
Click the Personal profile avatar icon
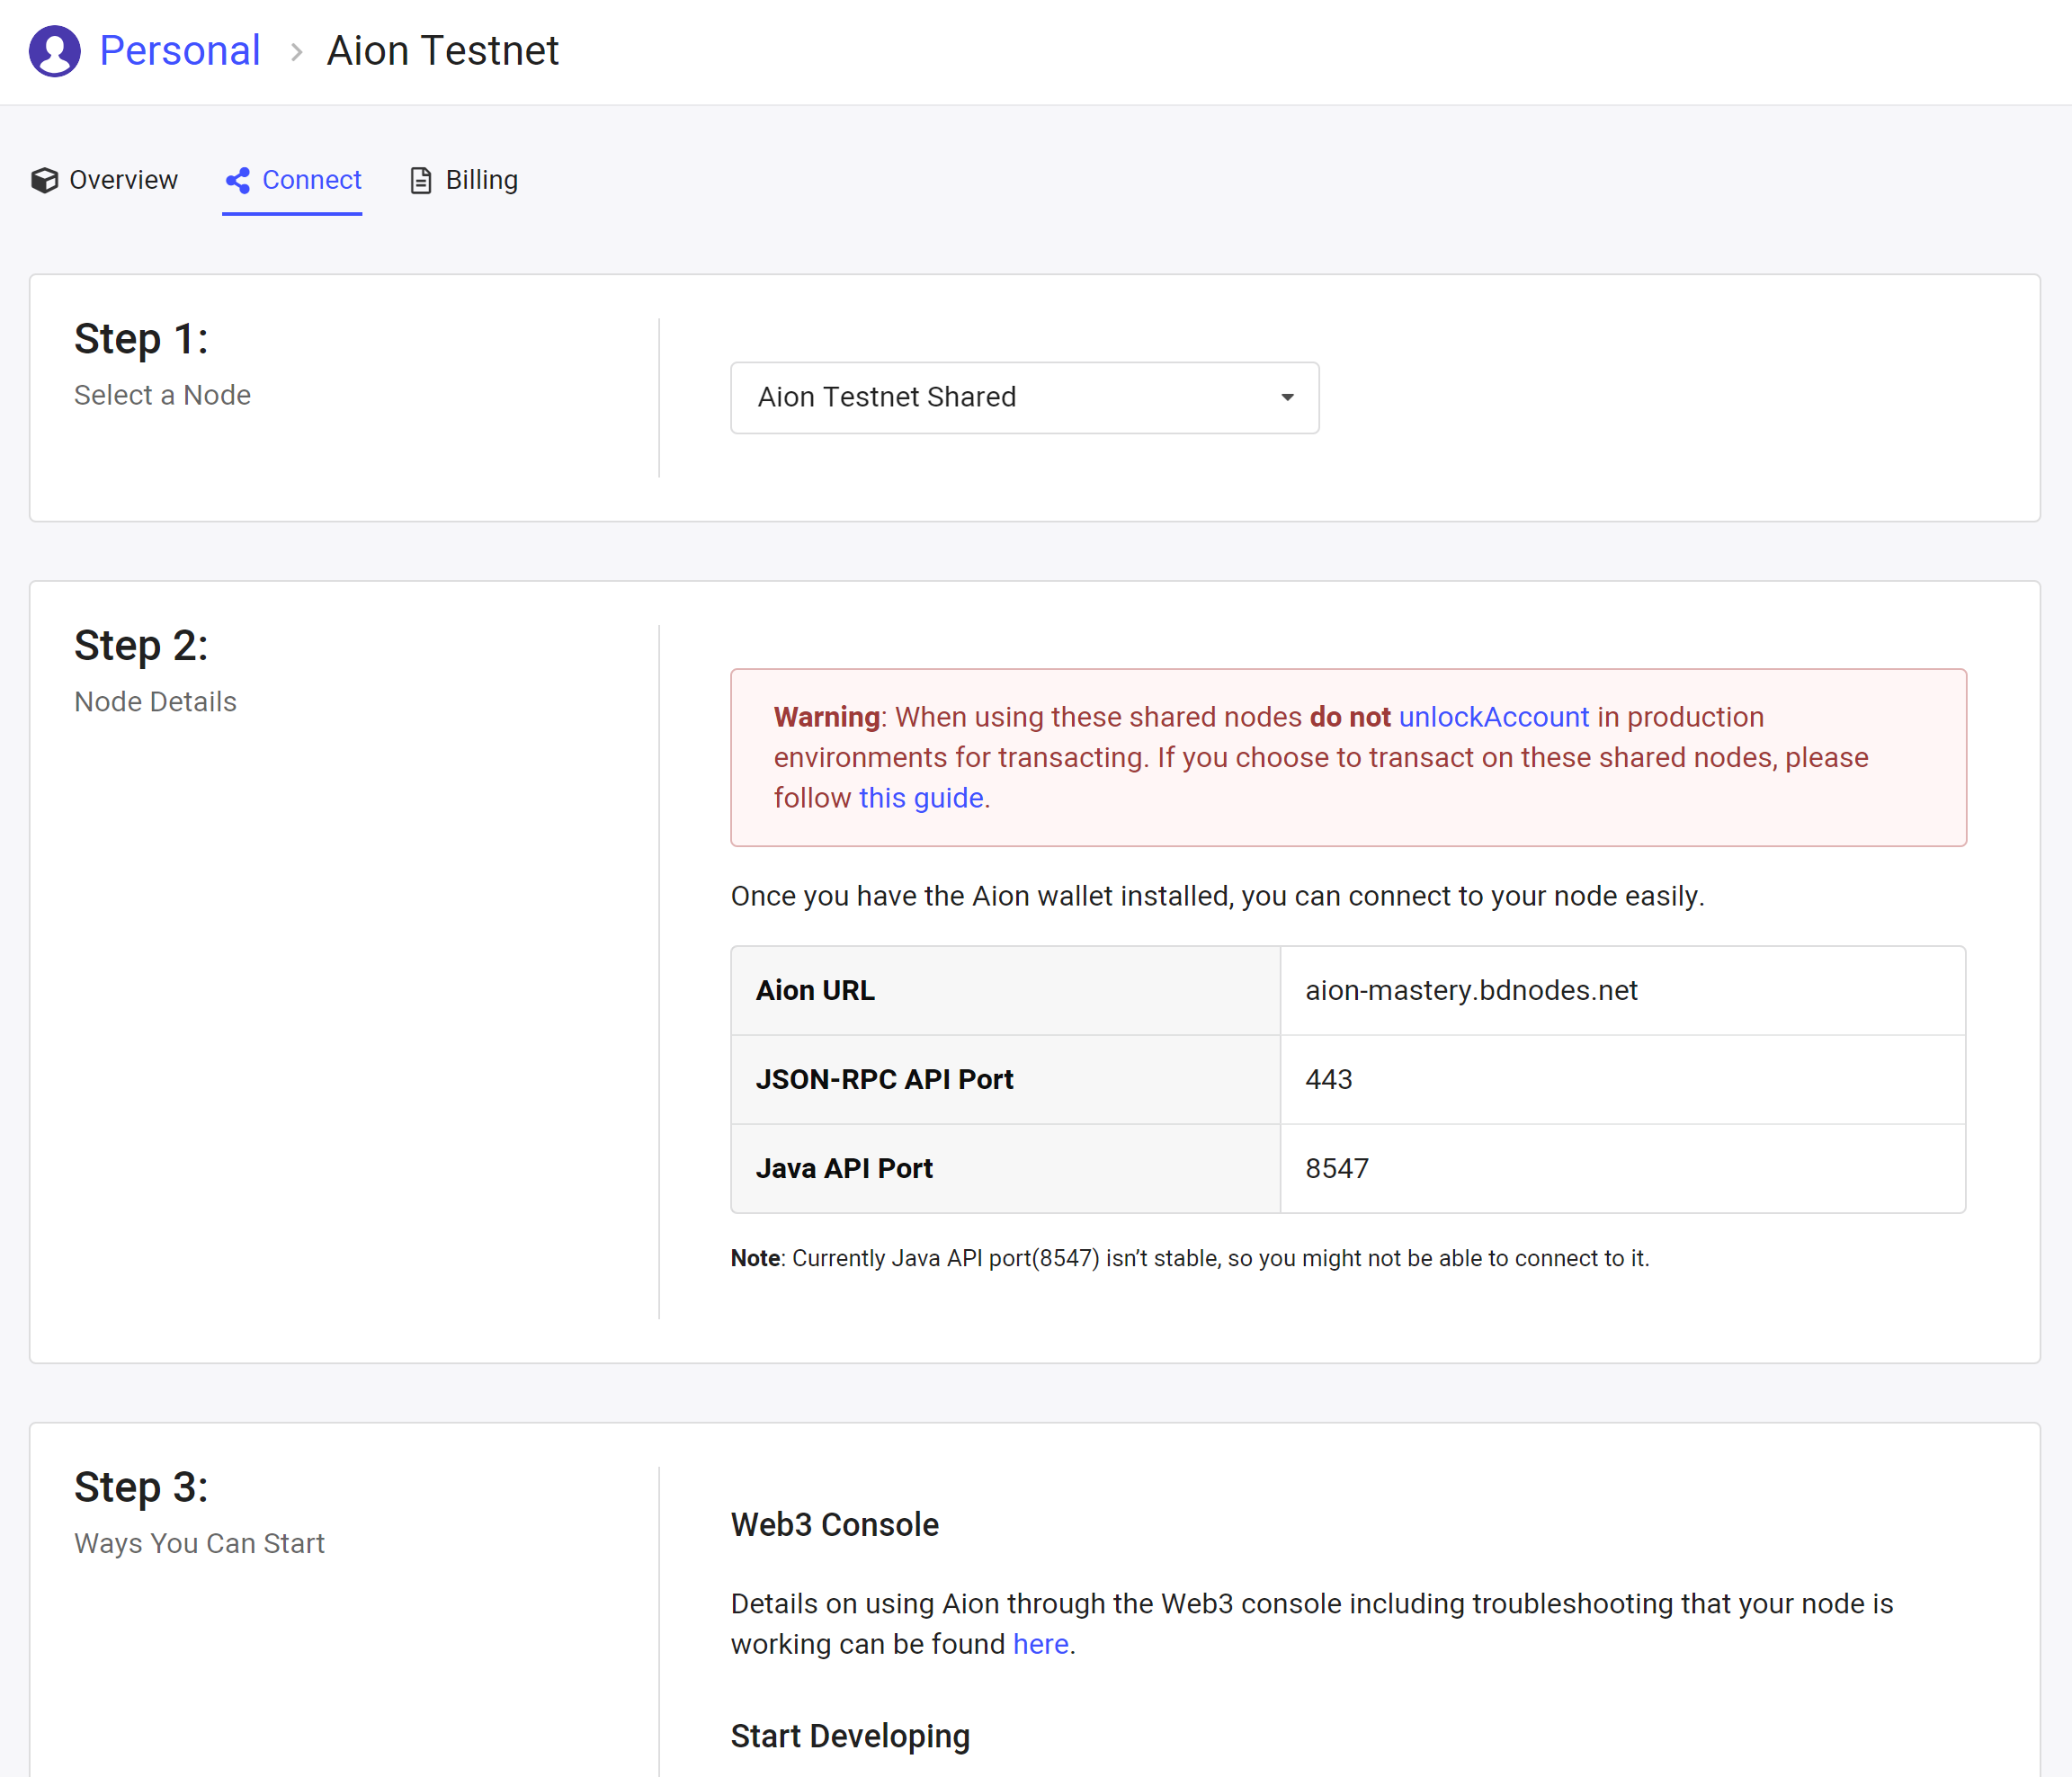54,51
